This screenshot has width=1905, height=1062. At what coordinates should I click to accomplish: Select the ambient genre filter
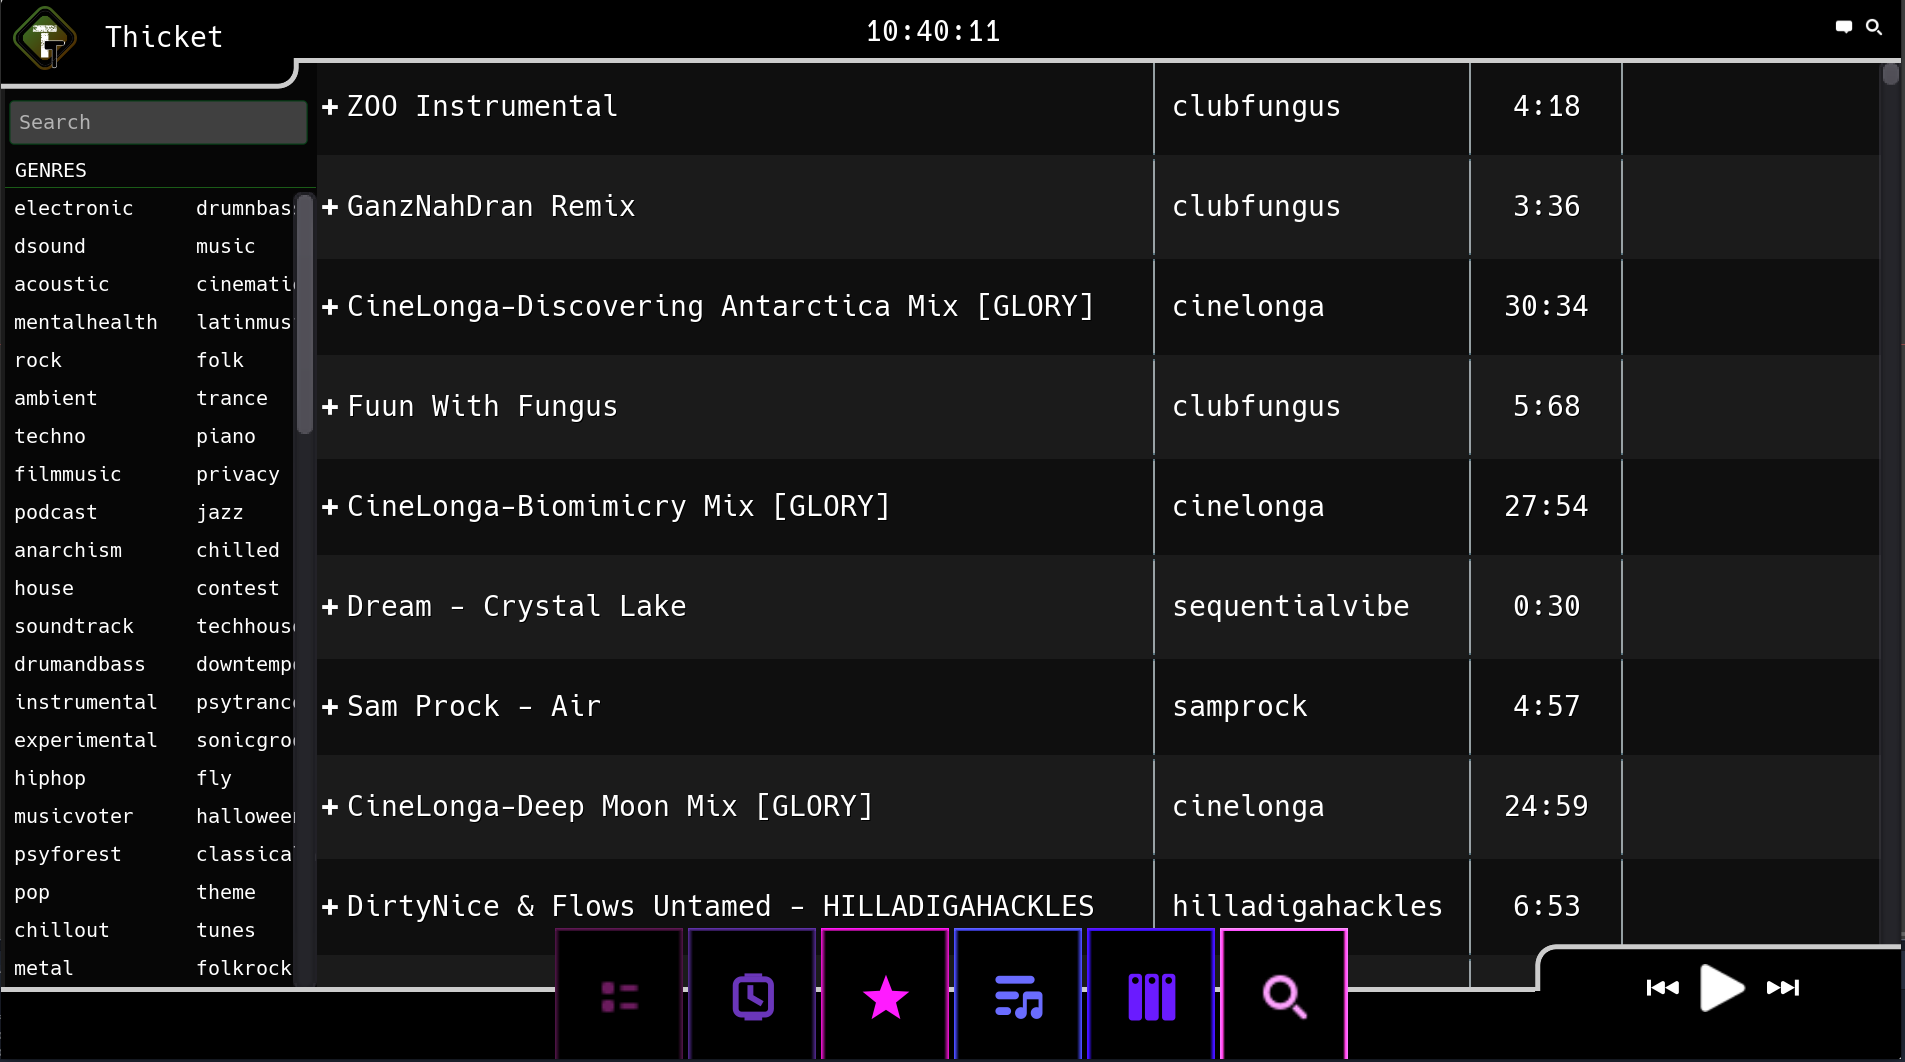tap(56, 398)
